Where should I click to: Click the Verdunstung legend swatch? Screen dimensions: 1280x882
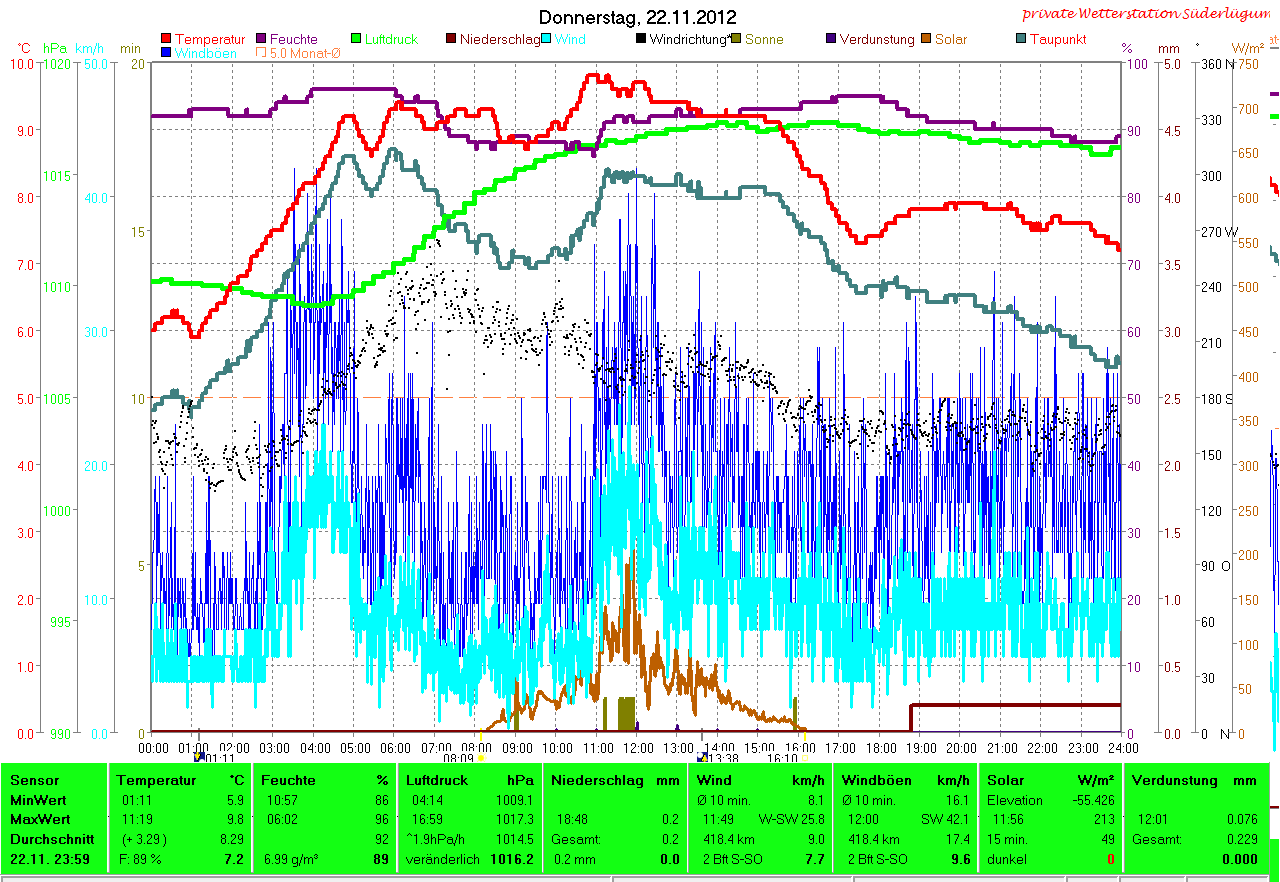831,39
